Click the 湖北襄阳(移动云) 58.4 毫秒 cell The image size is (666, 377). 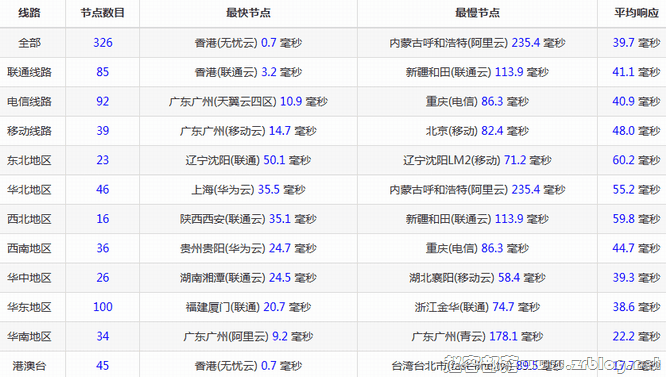point(477,278)
